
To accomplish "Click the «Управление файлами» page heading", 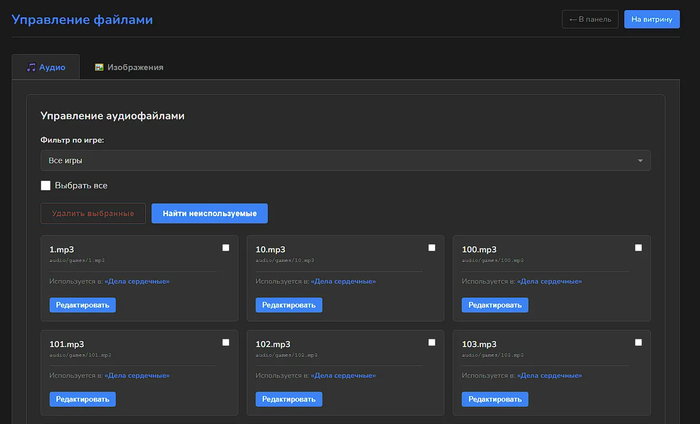I will click(x=82, y=18).
